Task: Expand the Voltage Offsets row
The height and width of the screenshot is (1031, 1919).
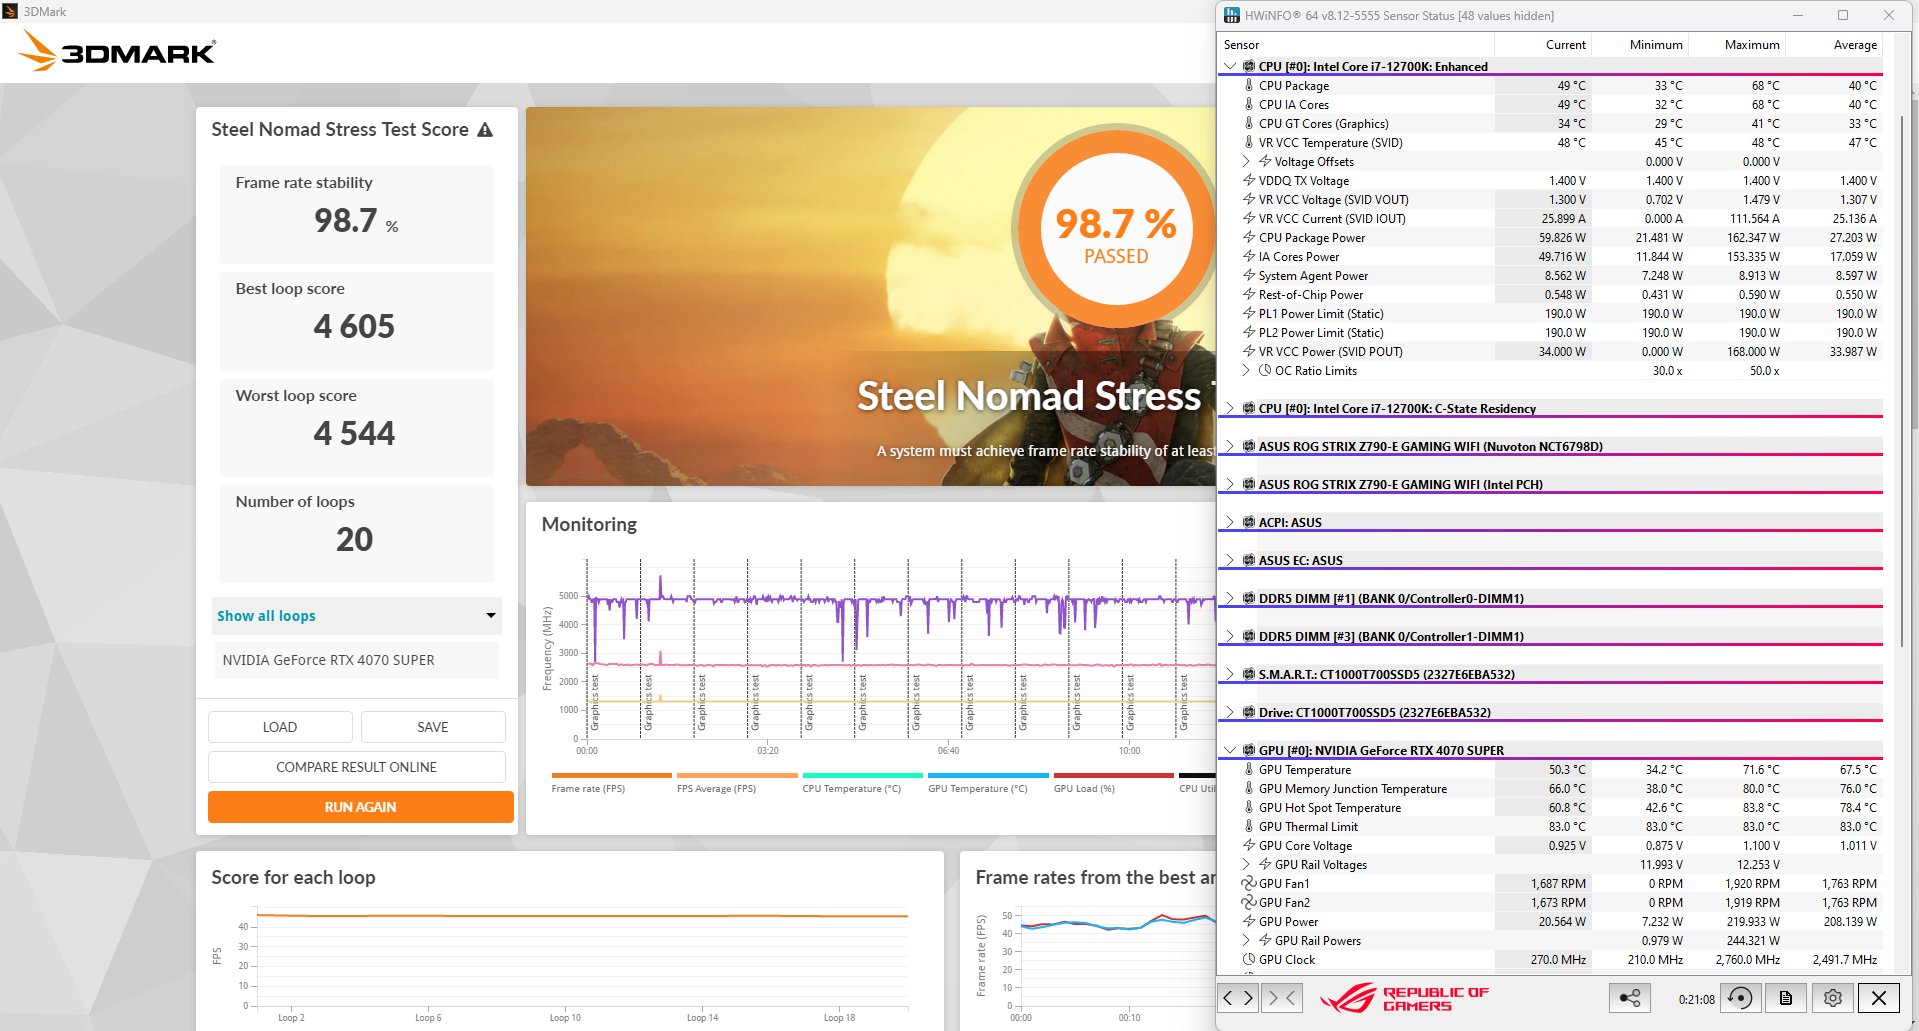Action: 1246,161
